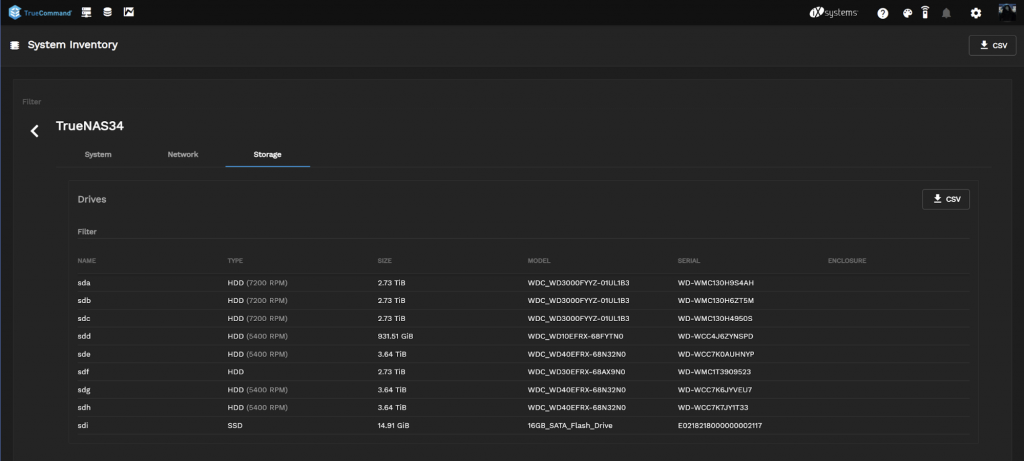This screenshot has width=1024, height=461.
Task: Sort by NAME column header
Action: pyautogui.click(x=86, y=261)
